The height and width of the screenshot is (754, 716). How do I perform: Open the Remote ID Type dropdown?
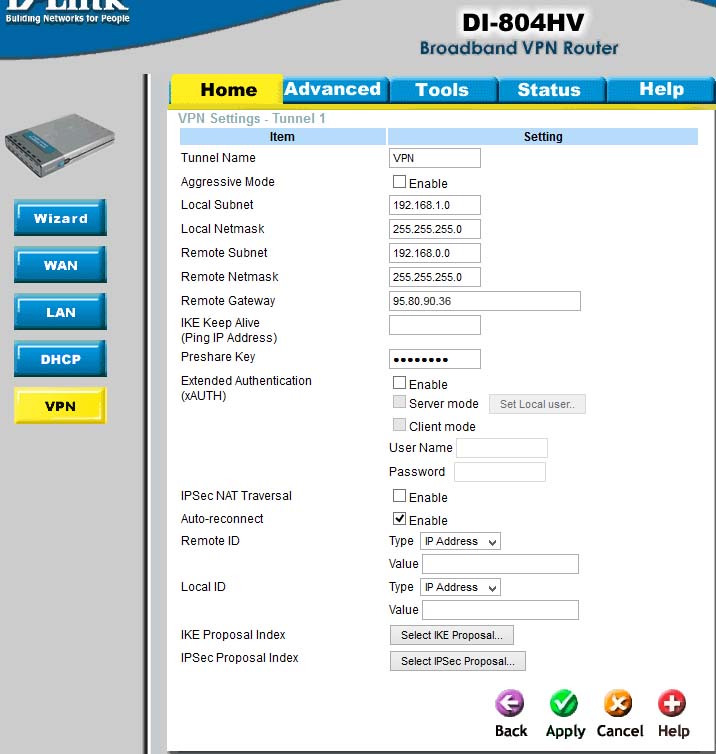click(460, 541)
